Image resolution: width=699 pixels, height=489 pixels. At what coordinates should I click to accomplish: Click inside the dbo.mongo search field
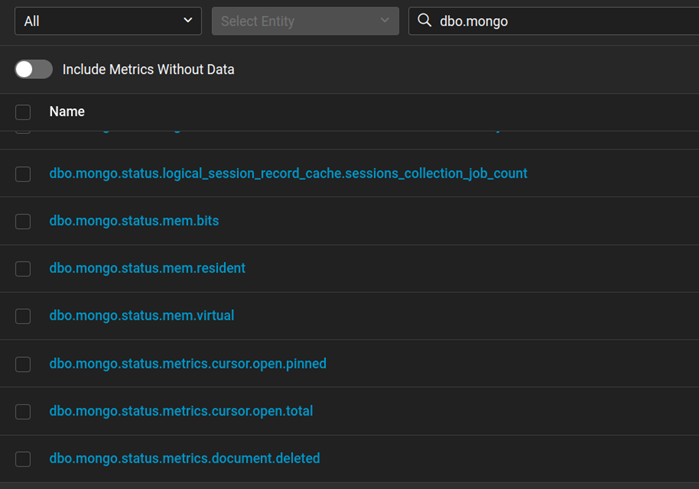[560, 21]
